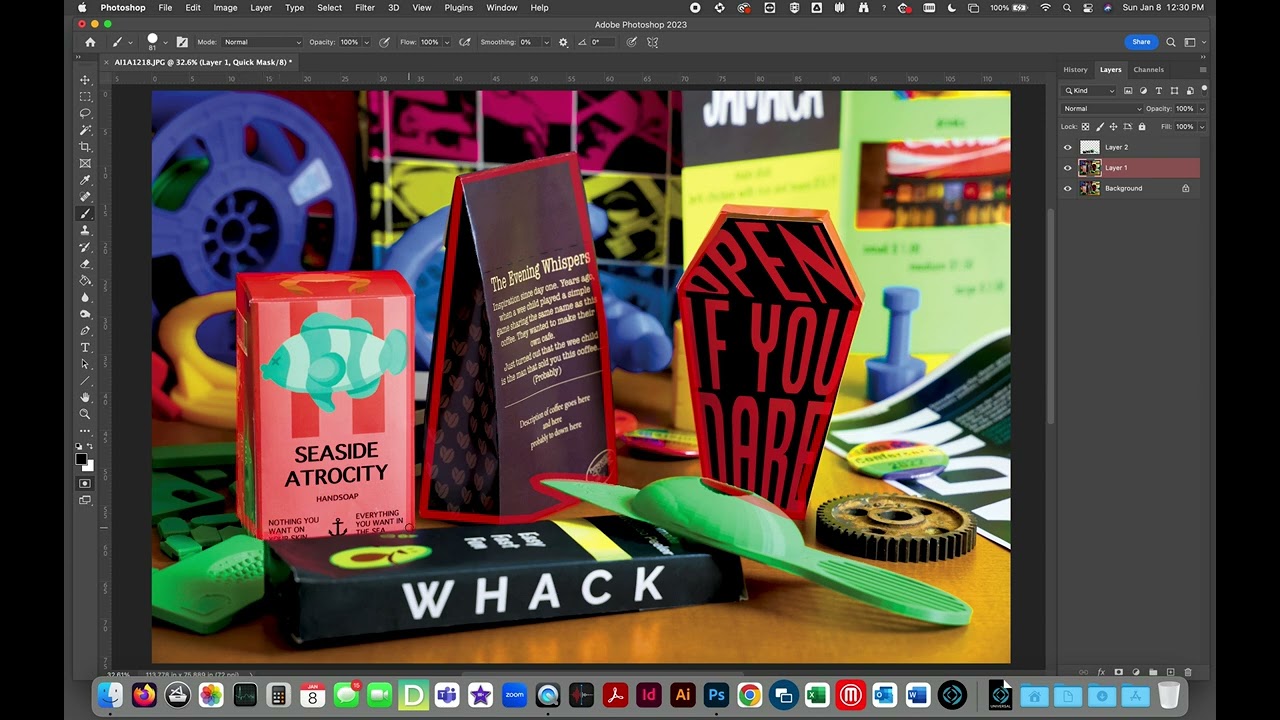Open smoothing options gear icon
The width and height of the screenshot is (1280, 720).
click(x=563, y=42)
